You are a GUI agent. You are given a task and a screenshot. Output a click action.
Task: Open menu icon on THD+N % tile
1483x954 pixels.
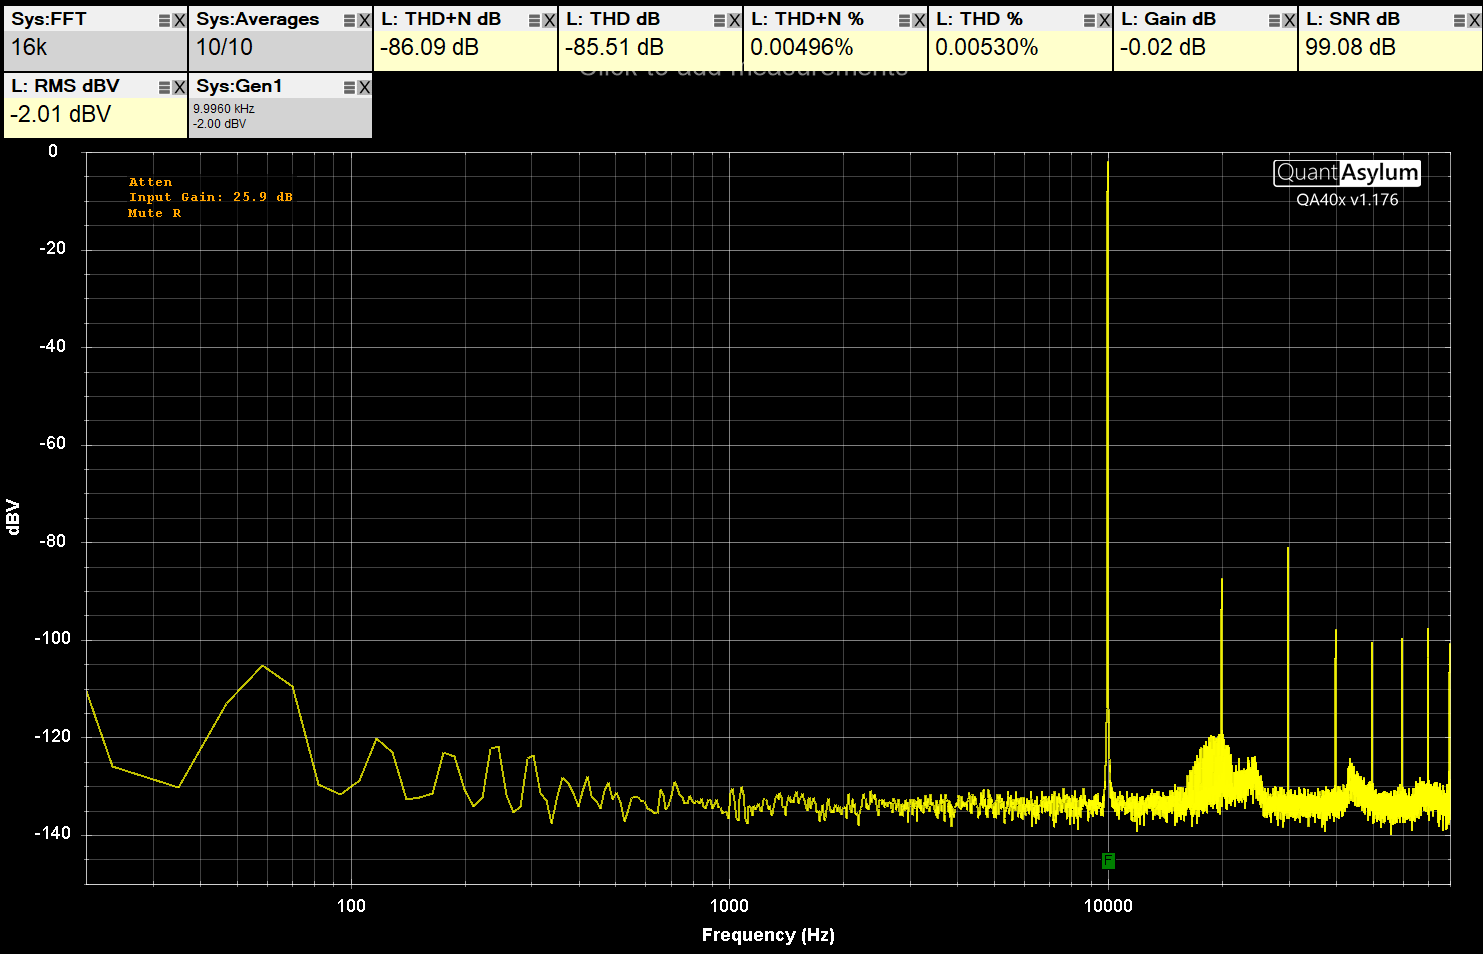905,21
